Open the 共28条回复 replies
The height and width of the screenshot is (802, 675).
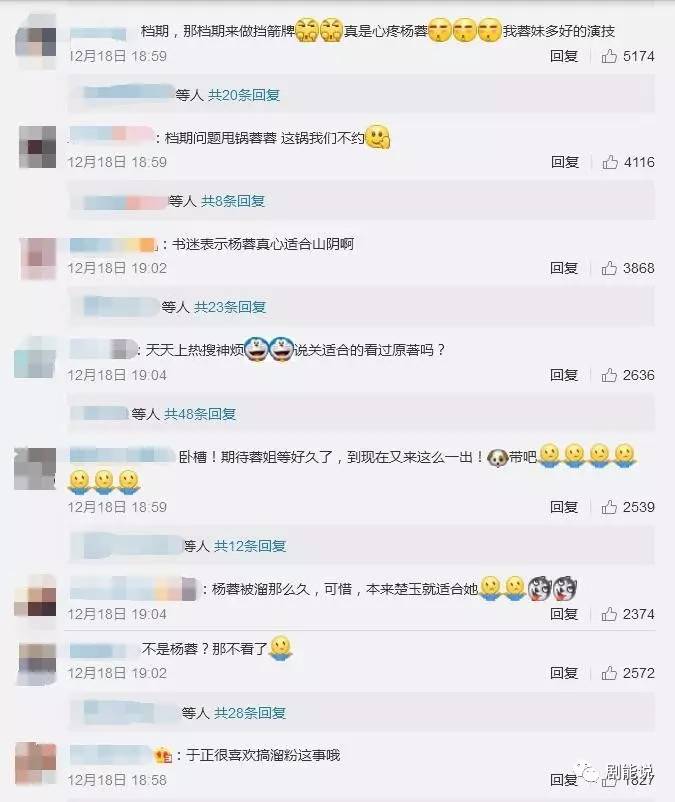tap(250, 712)
